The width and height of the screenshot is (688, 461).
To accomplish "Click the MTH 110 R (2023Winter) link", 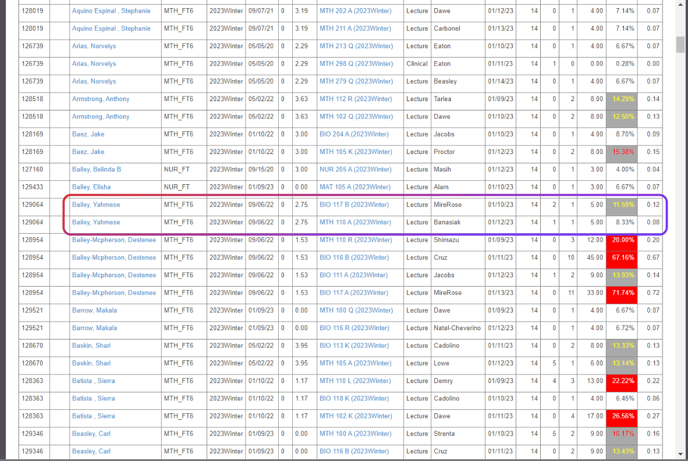I will coord(355,240).
